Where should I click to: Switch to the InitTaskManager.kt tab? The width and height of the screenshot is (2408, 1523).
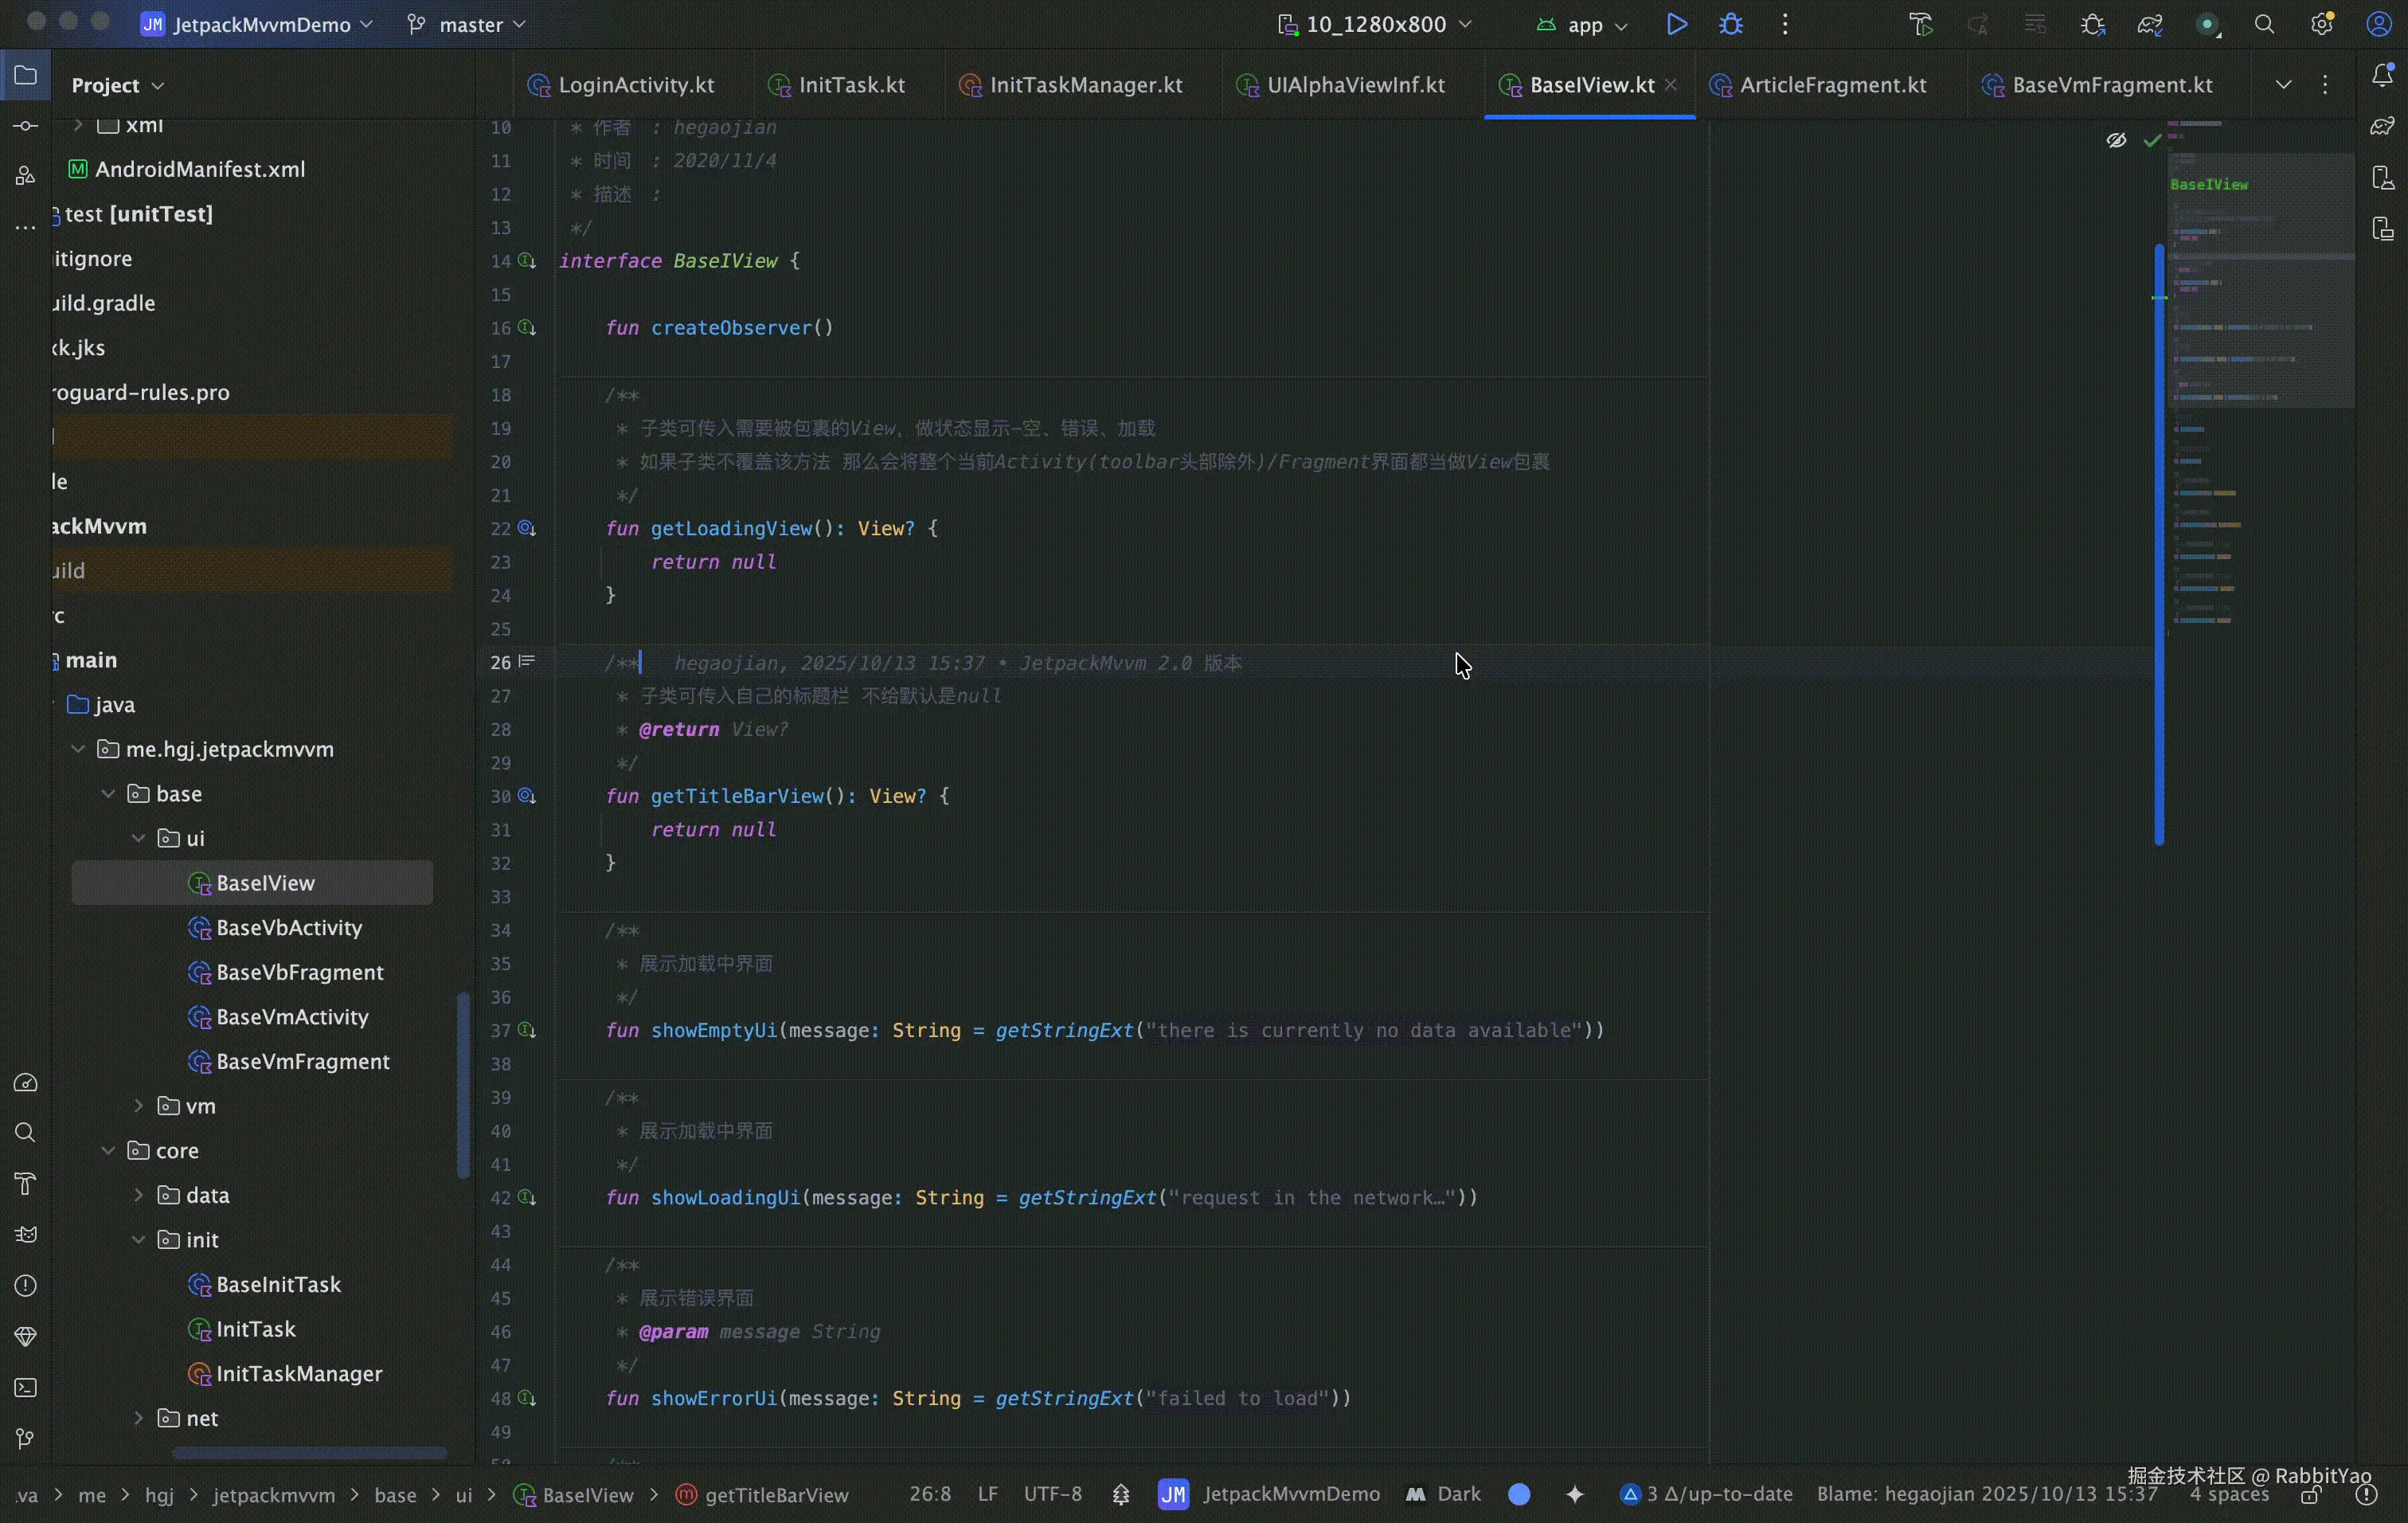coord(1086,85)
